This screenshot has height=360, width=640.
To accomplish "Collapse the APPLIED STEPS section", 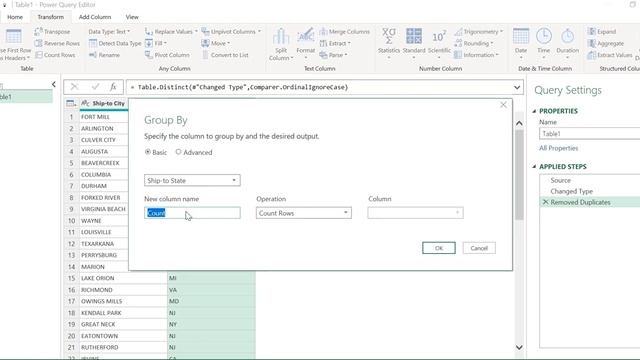I will (x=534, y=167).
